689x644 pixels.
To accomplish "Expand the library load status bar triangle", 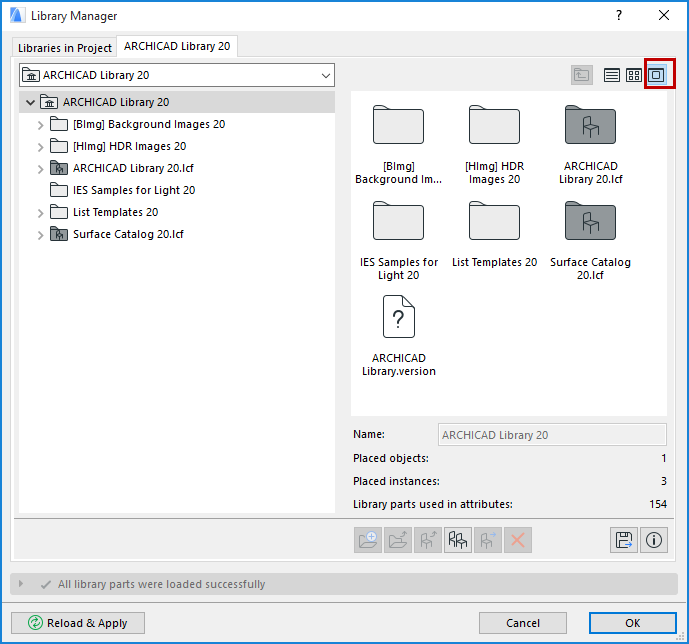I will pyautogui.click(x=21, y=584).
